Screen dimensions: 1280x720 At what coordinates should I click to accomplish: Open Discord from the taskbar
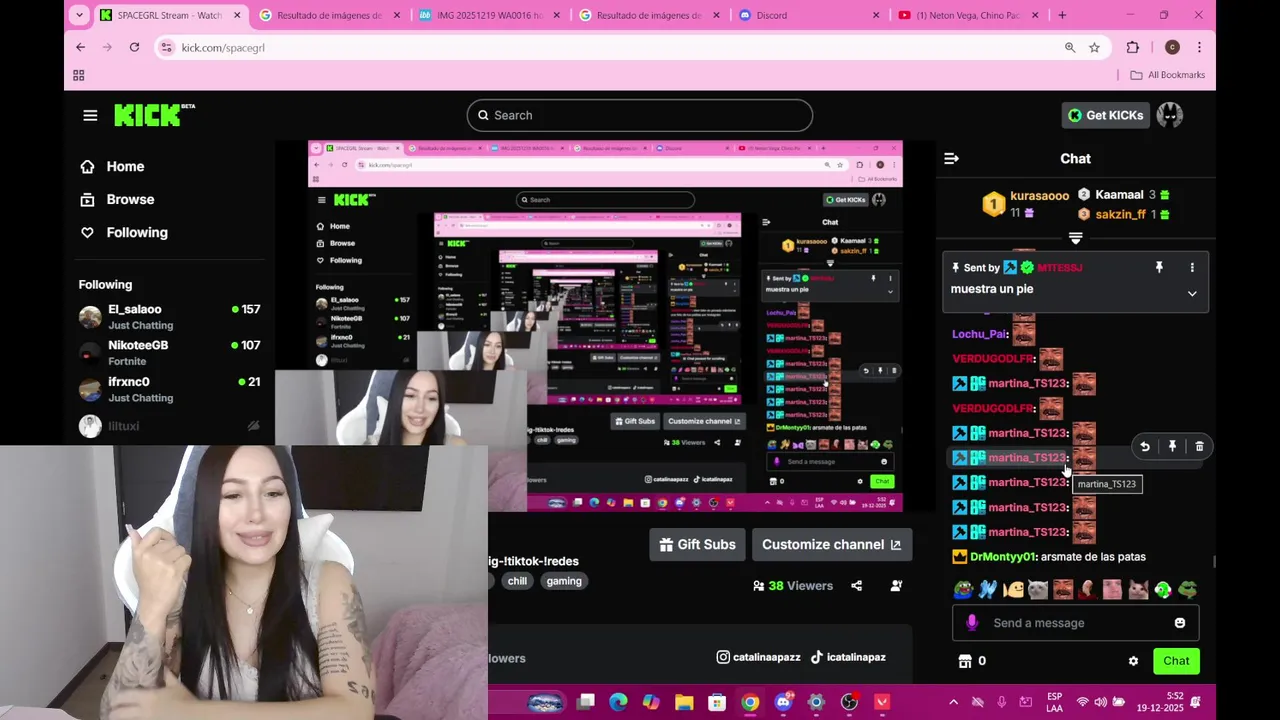(x=783, y=702)
